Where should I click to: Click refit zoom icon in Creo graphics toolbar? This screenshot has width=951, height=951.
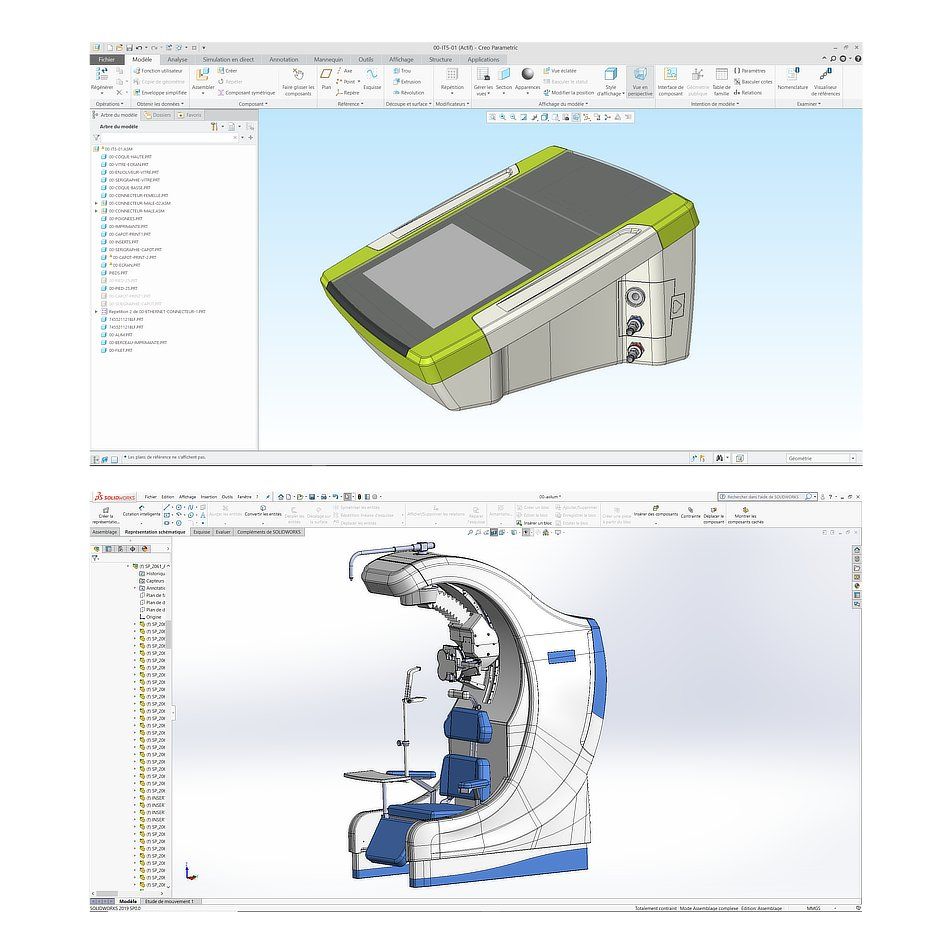coord(492,117)
